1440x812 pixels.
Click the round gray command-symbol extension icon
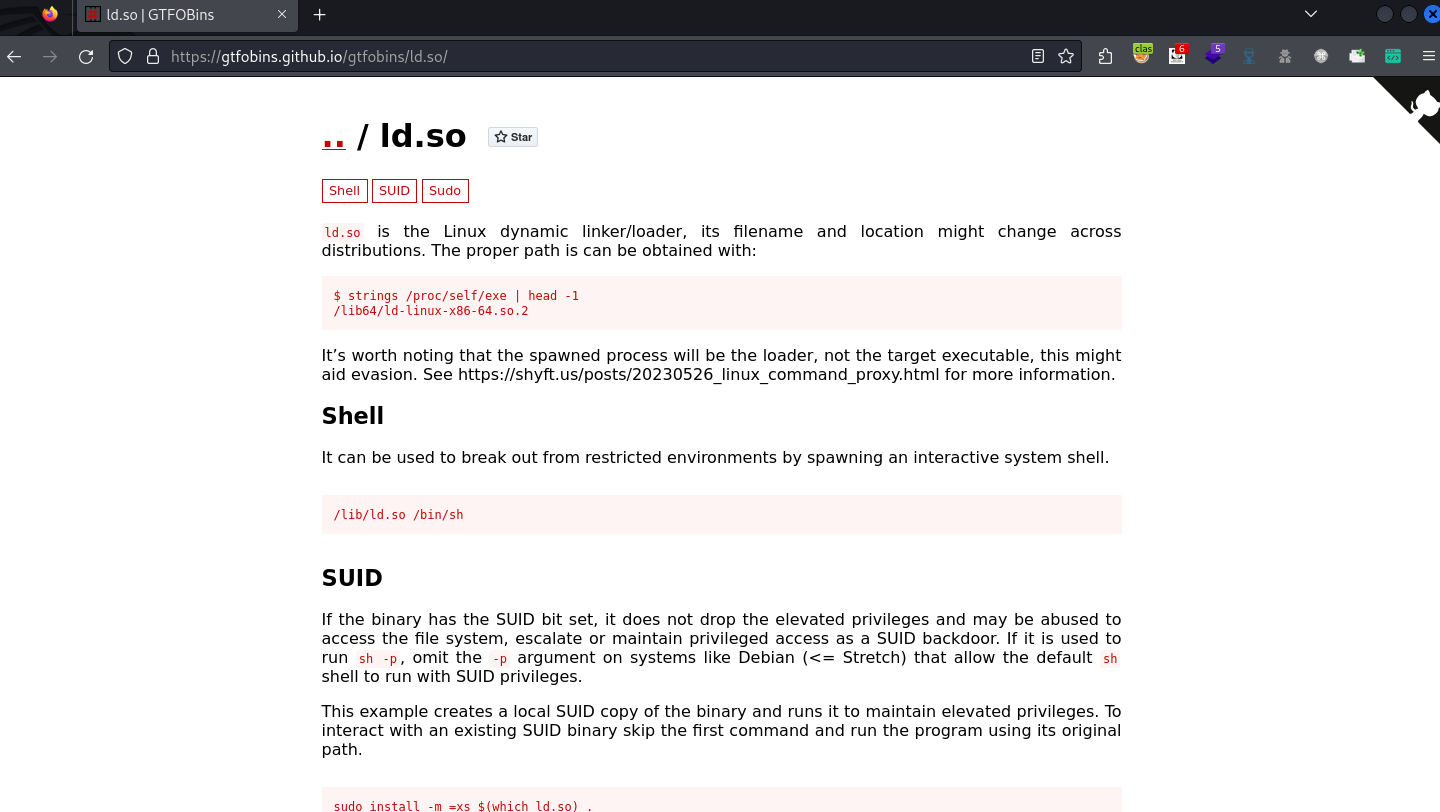(x=1321, y=57)
